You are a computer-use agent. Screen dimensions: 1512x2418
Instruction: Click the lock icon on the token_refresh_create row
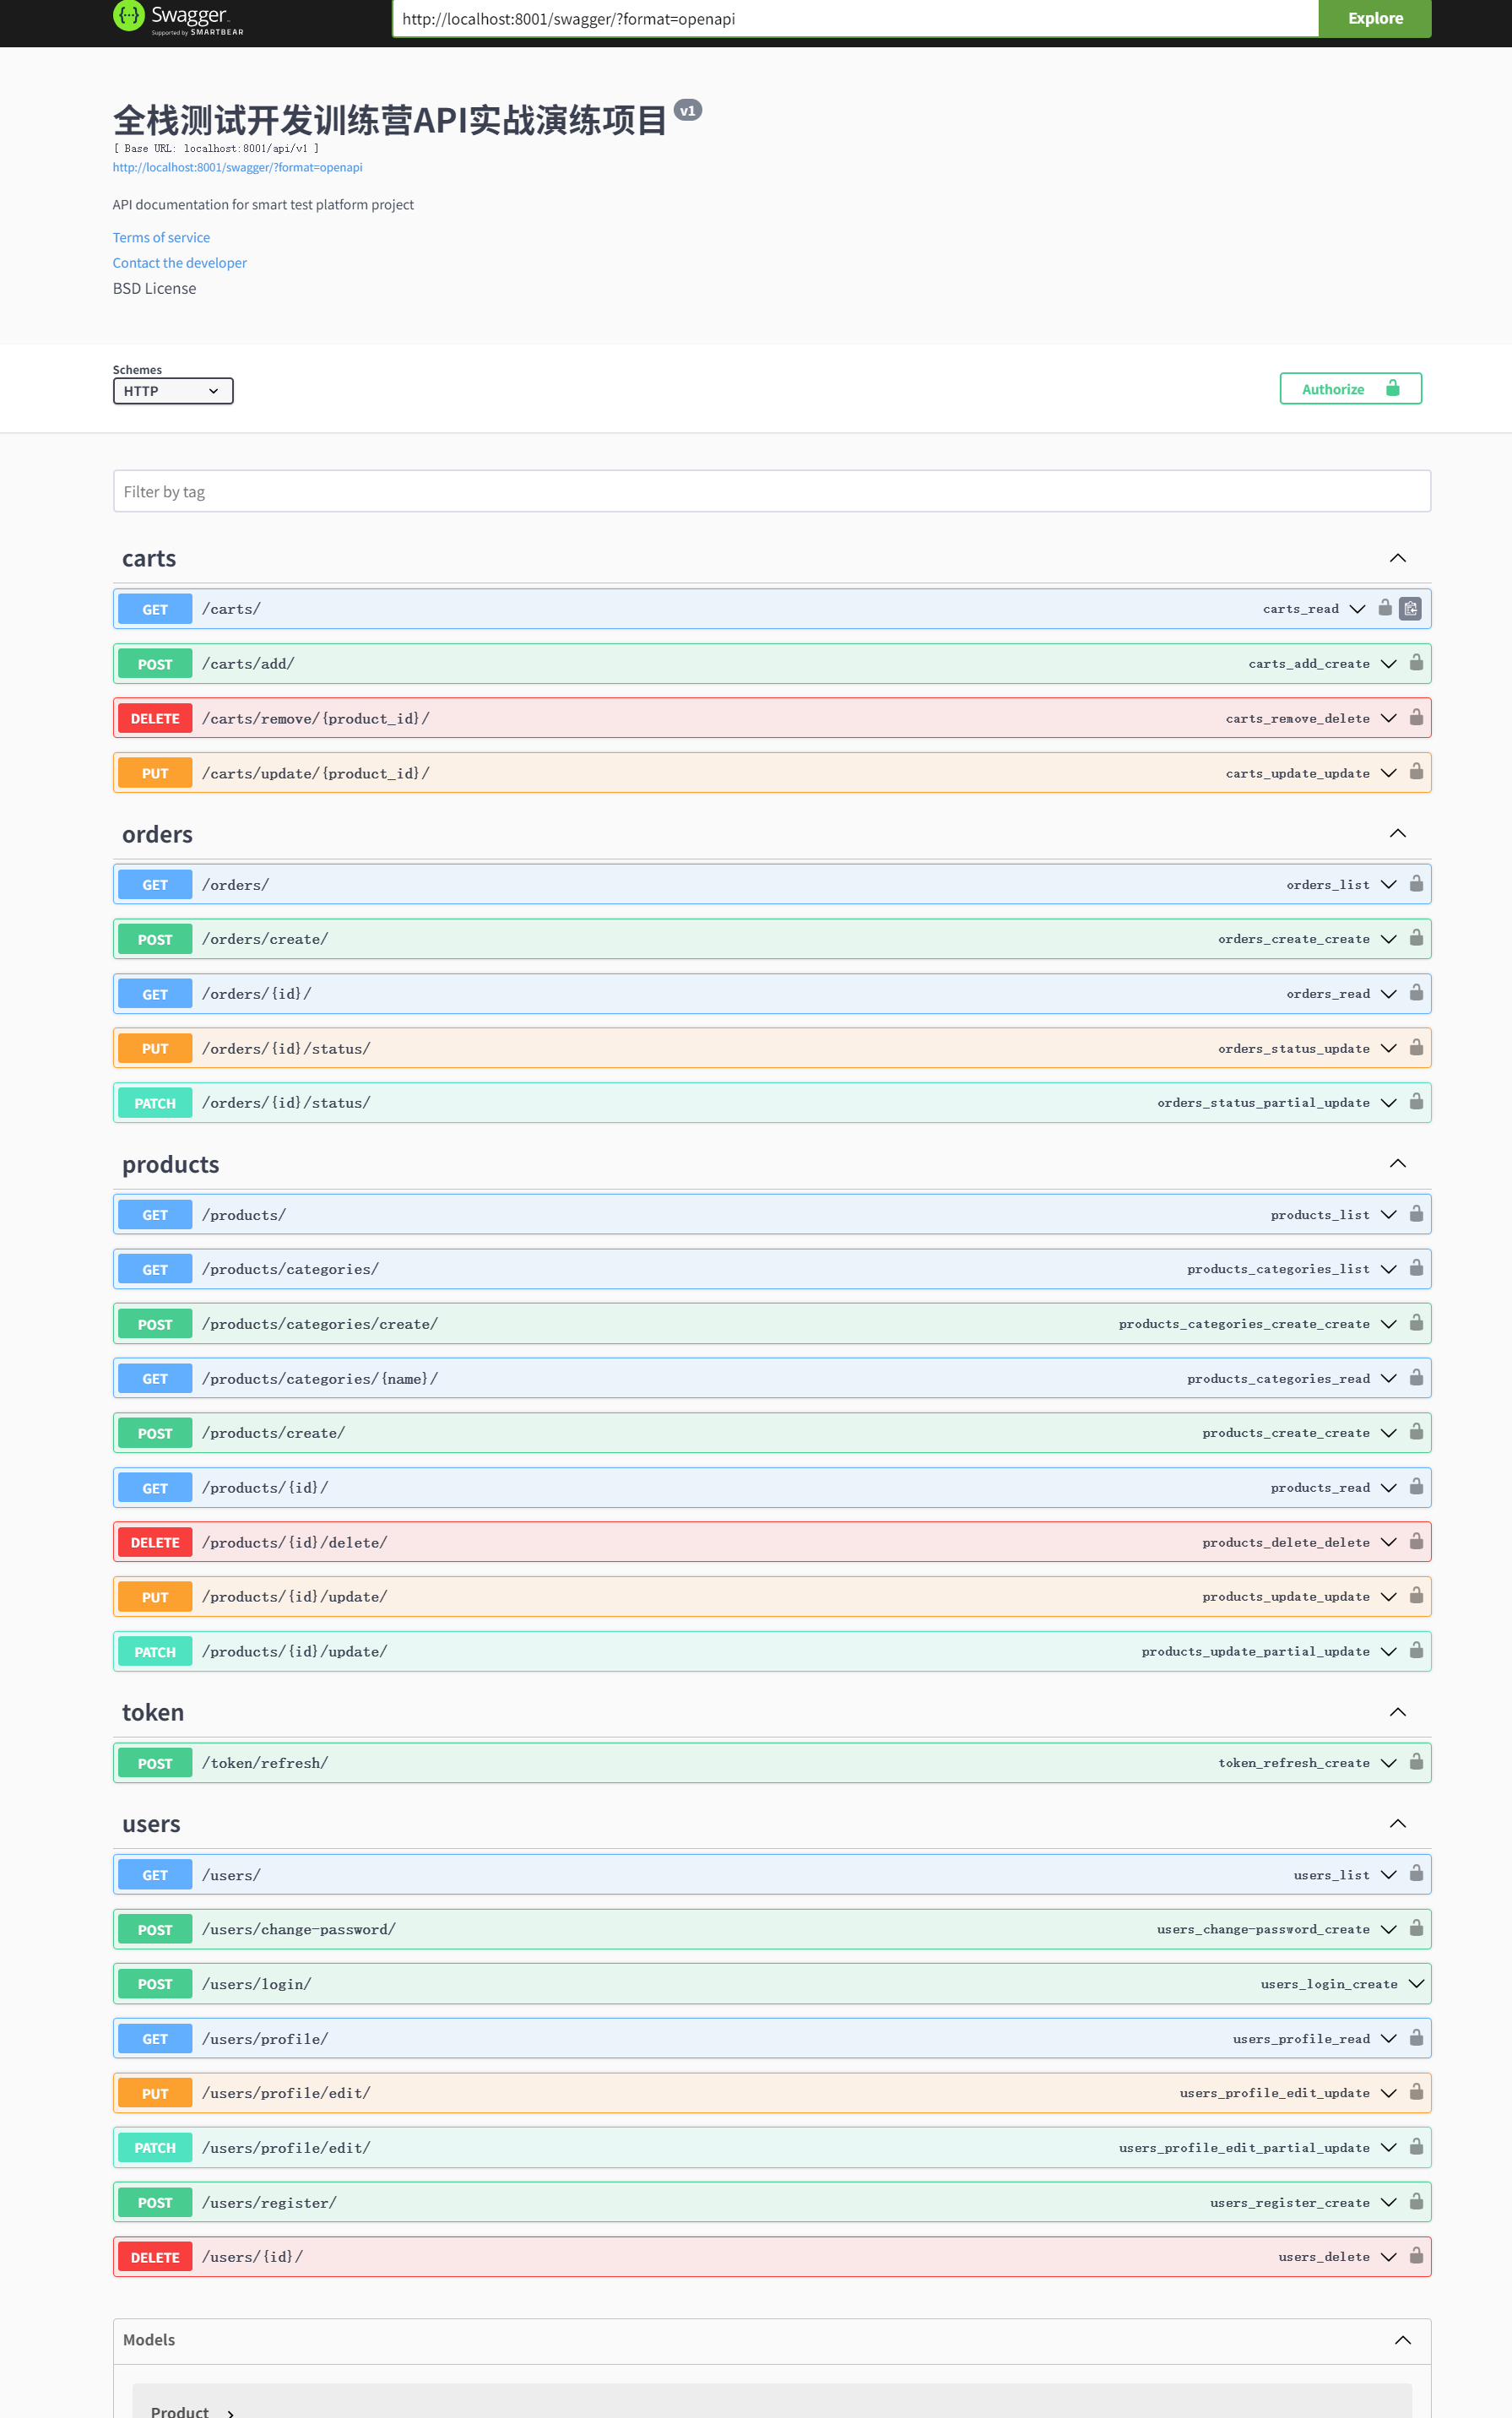point(1416,1761)
